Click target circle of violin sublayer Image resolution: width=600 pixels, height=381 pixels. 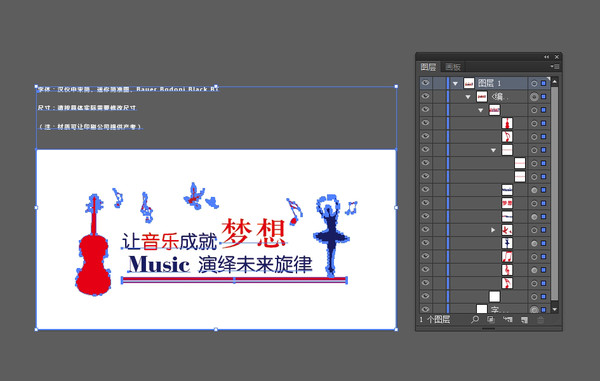(x=534, y=124)
